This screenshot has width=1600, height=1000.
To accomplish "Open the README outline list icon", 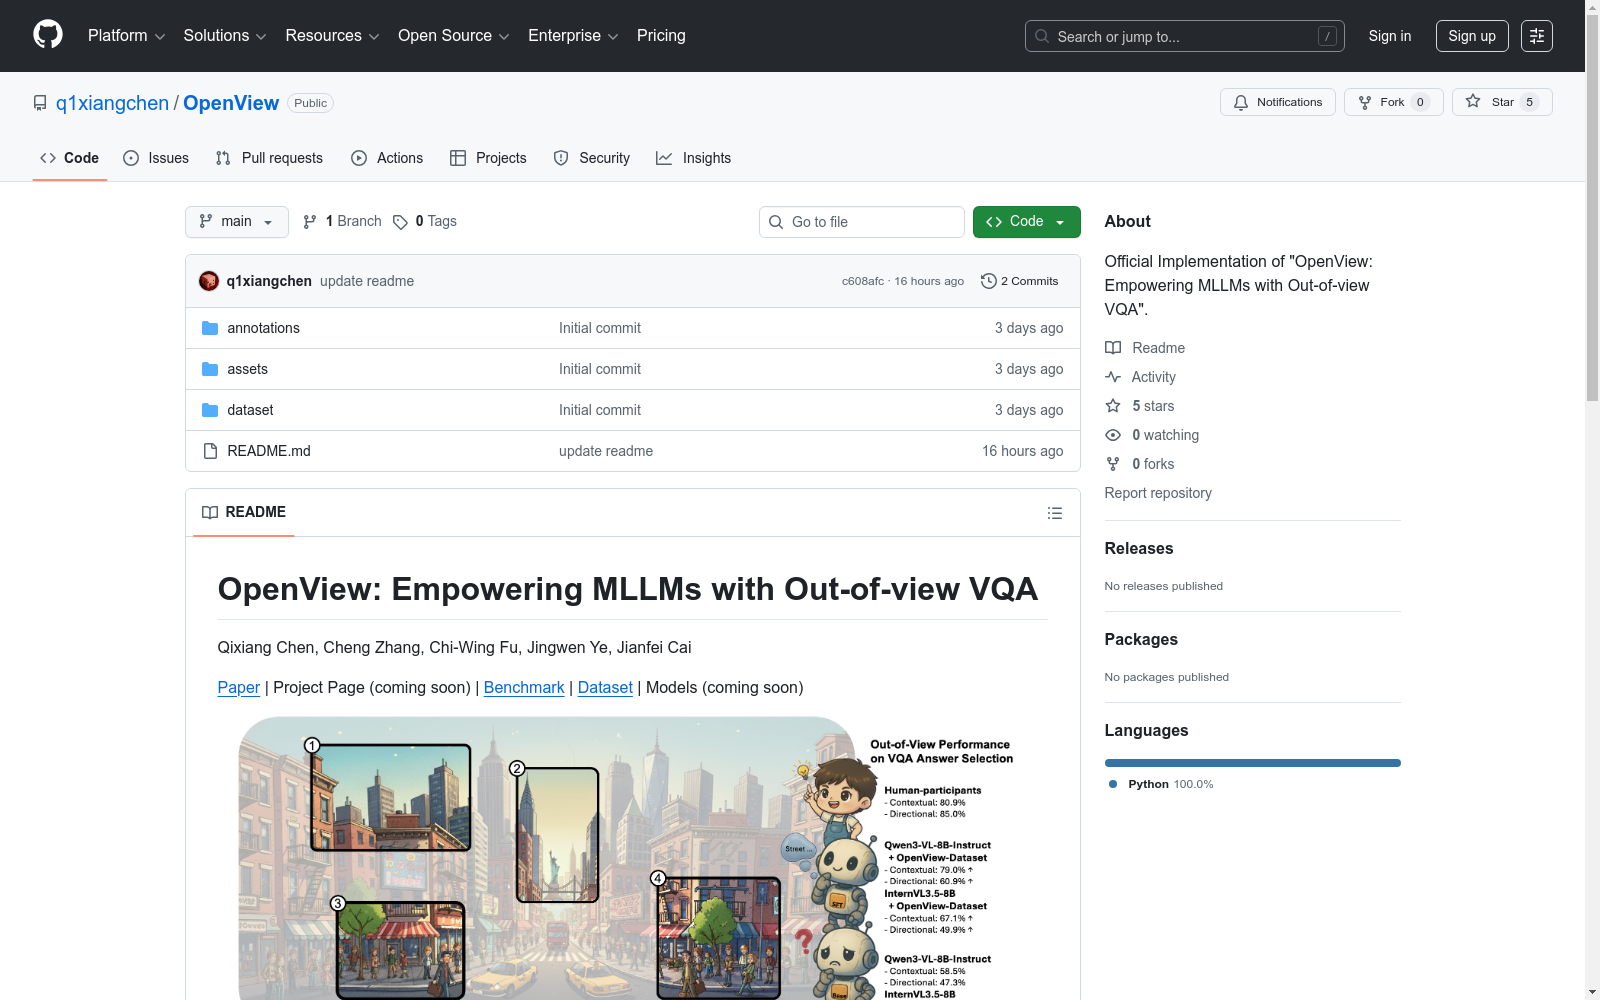I will coord(1054,513).
